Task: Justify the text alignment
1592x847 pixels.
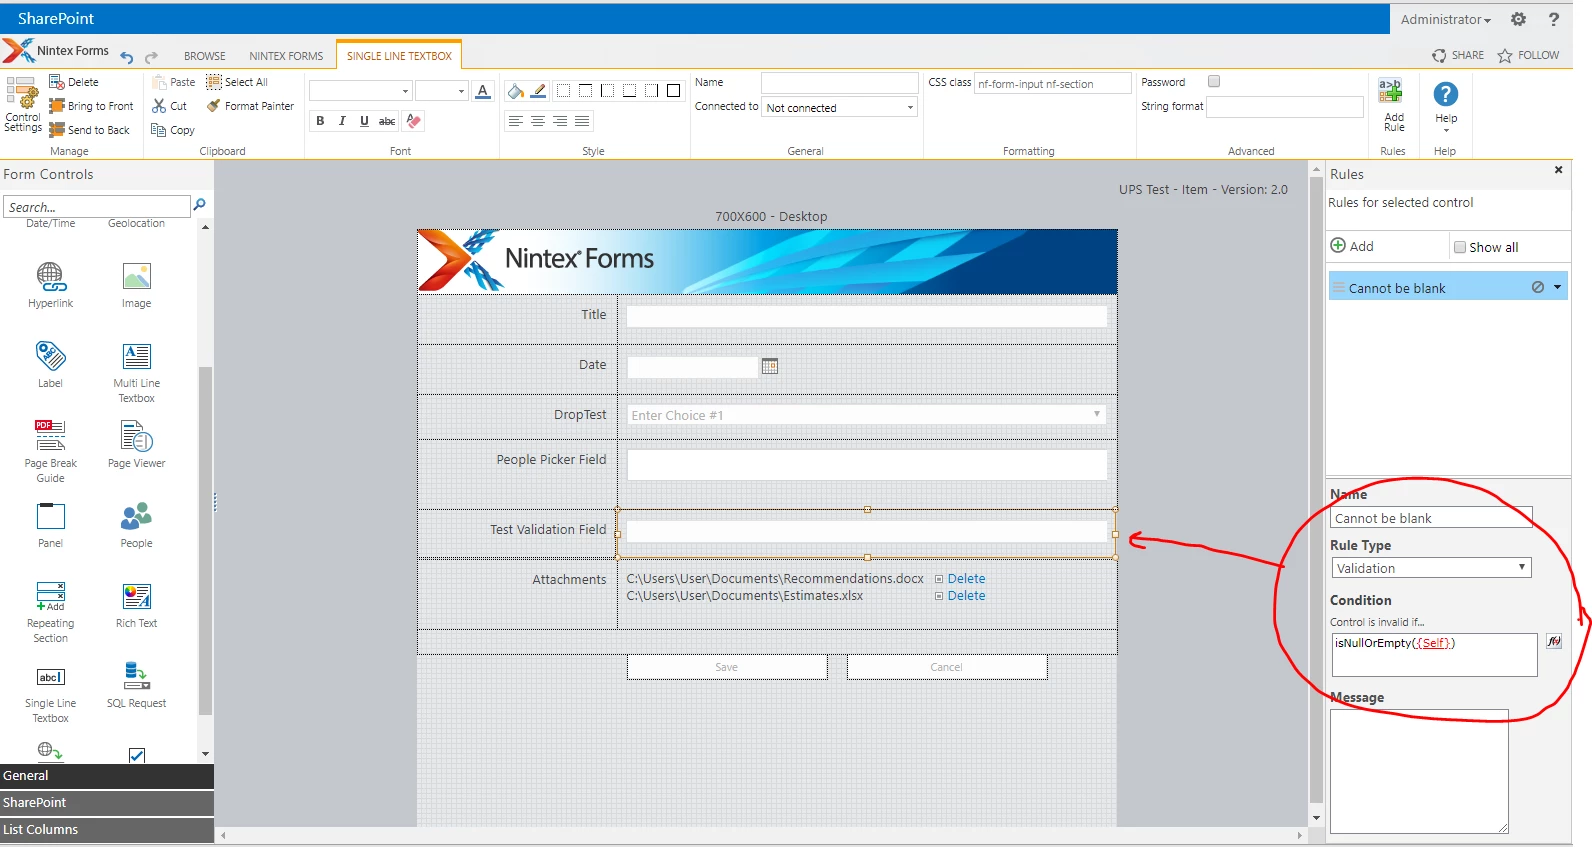Action: [x=582, y=121]
